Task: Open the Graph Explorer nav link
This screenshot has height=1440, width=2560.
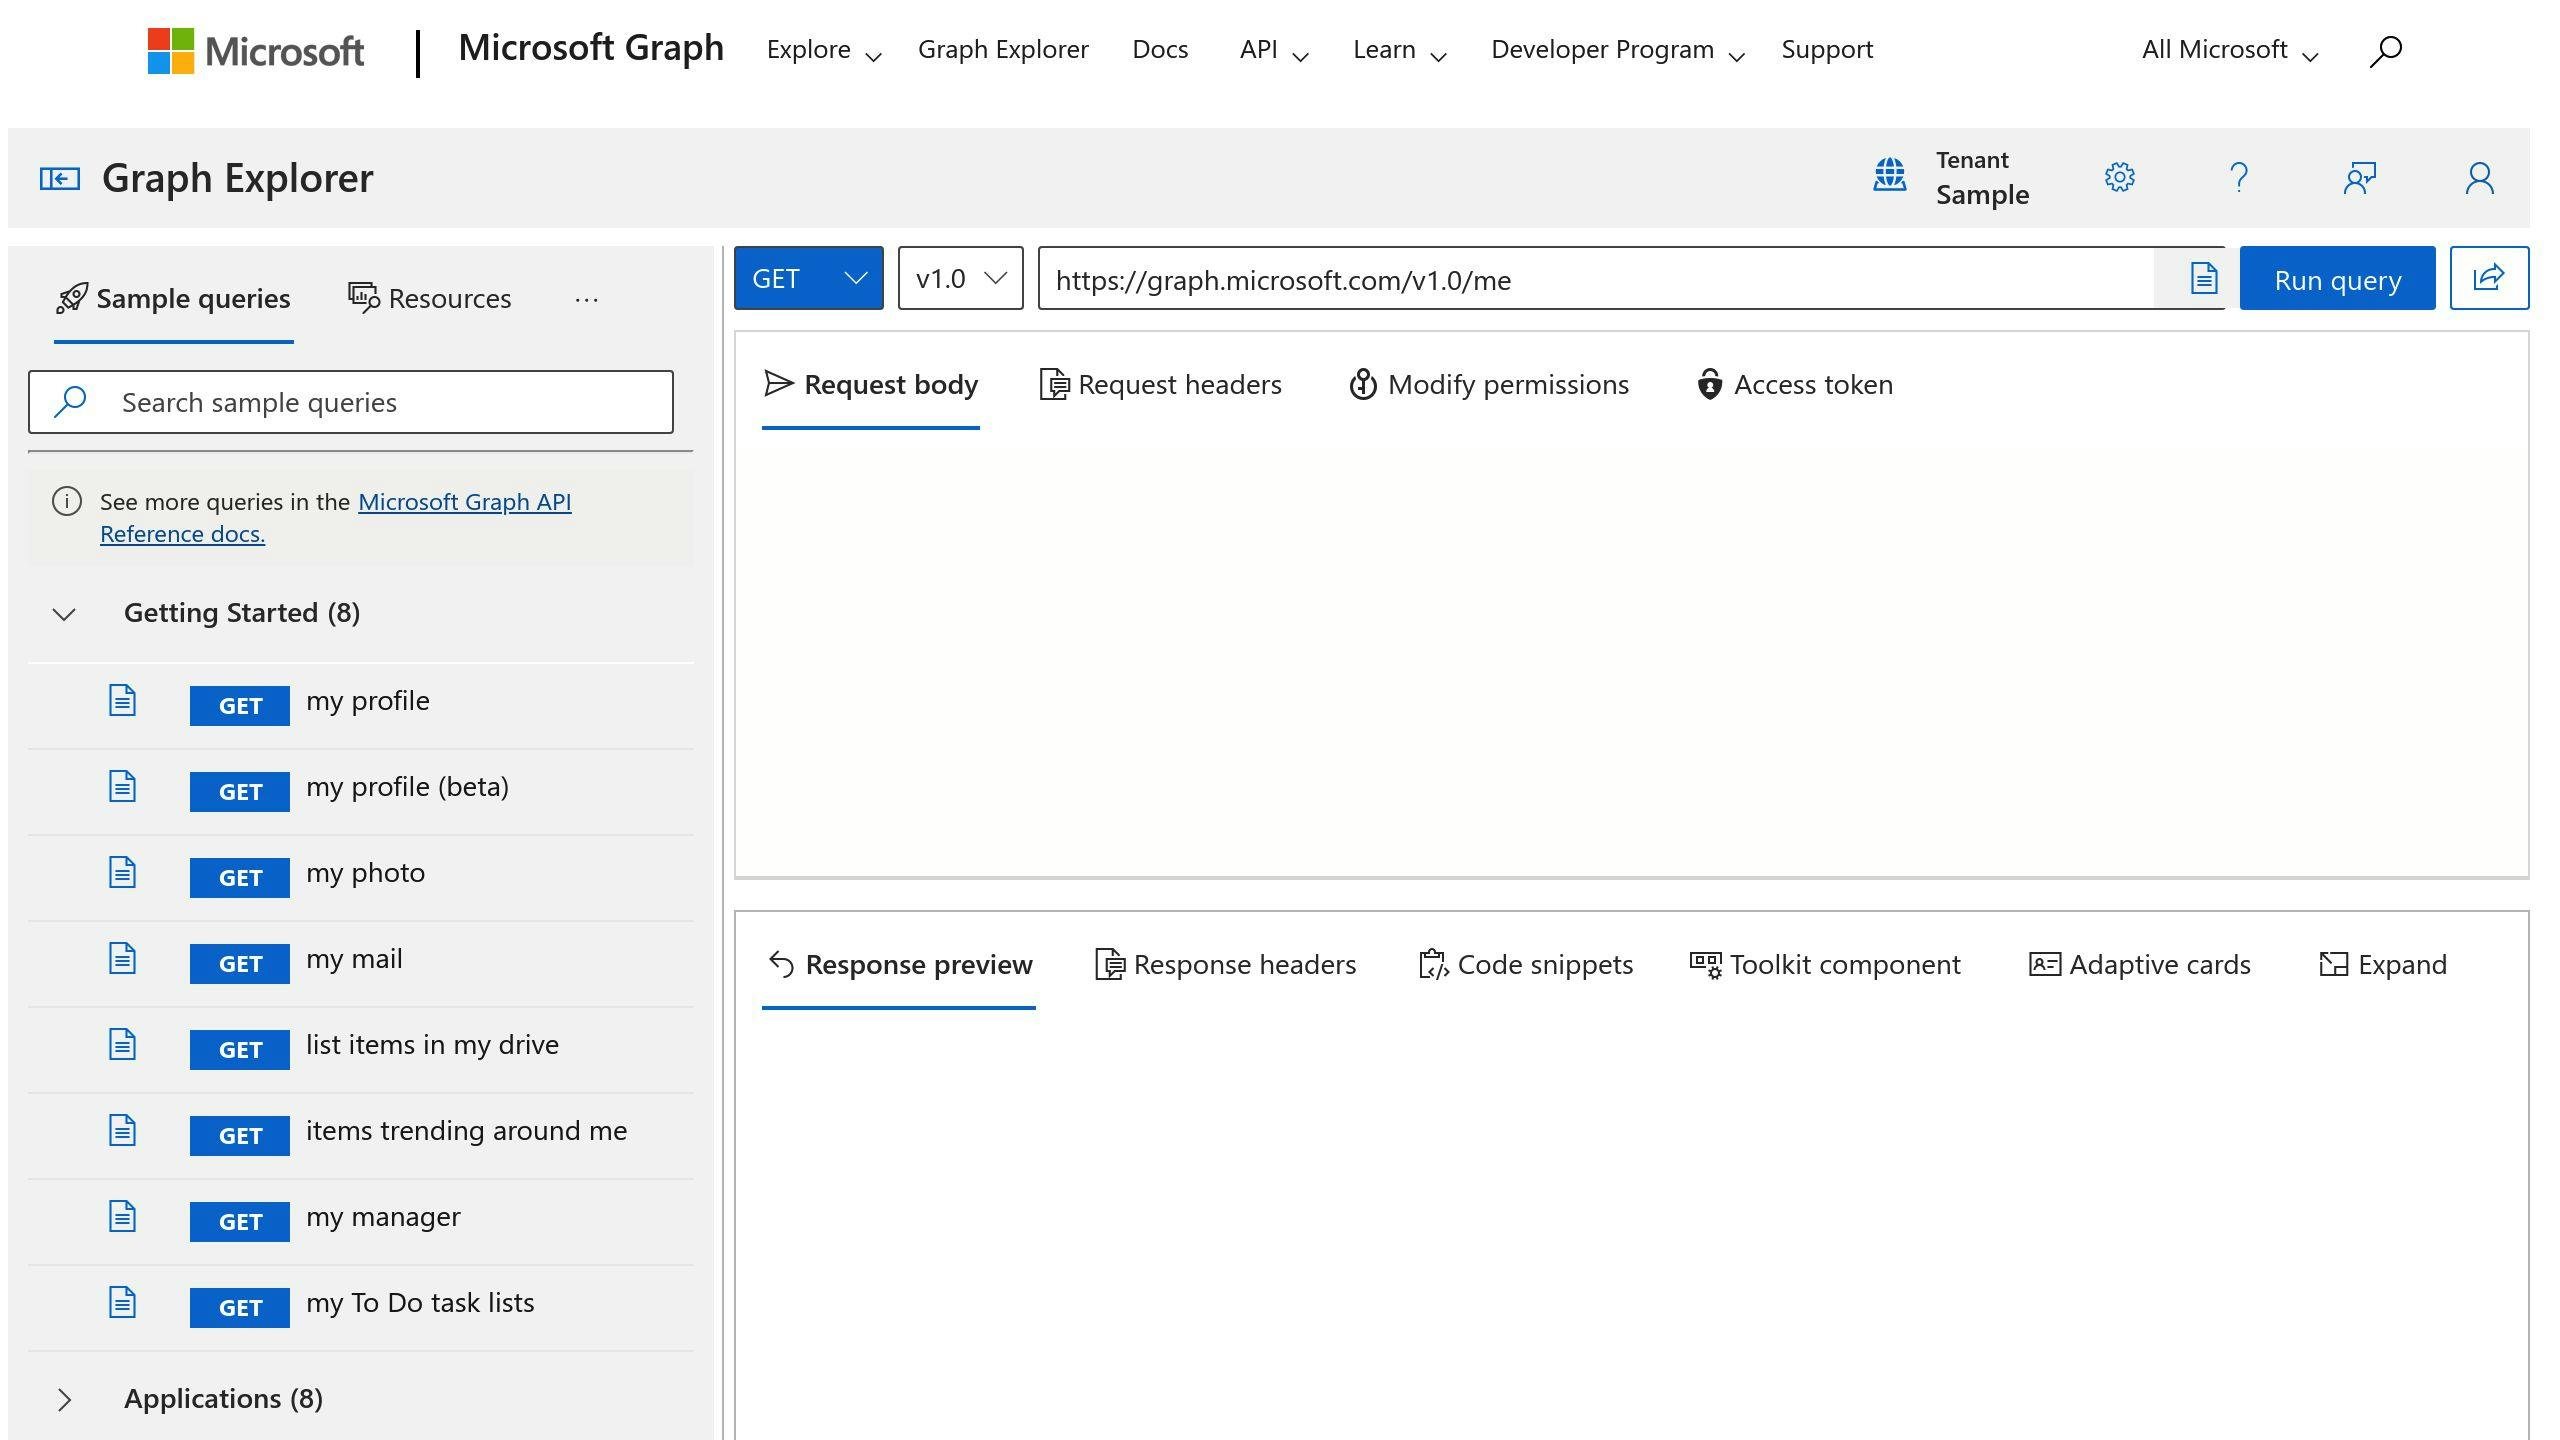Action: pos(1003,50)
